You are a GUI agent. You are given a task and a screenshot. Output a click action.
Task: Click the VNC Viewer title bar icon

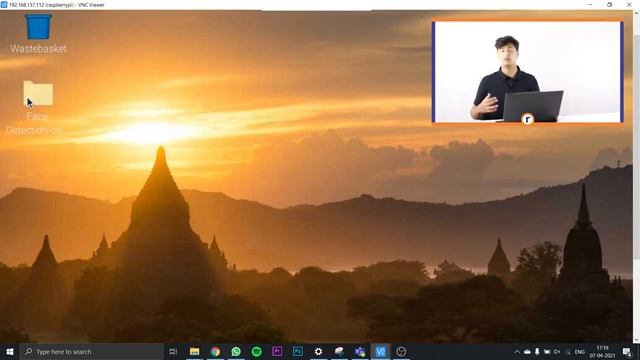pos(4,4)
